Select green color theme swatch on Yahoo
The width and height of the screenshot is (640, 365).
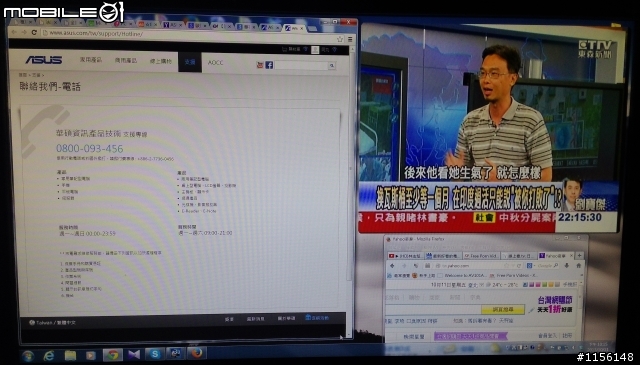coord(545,284)
